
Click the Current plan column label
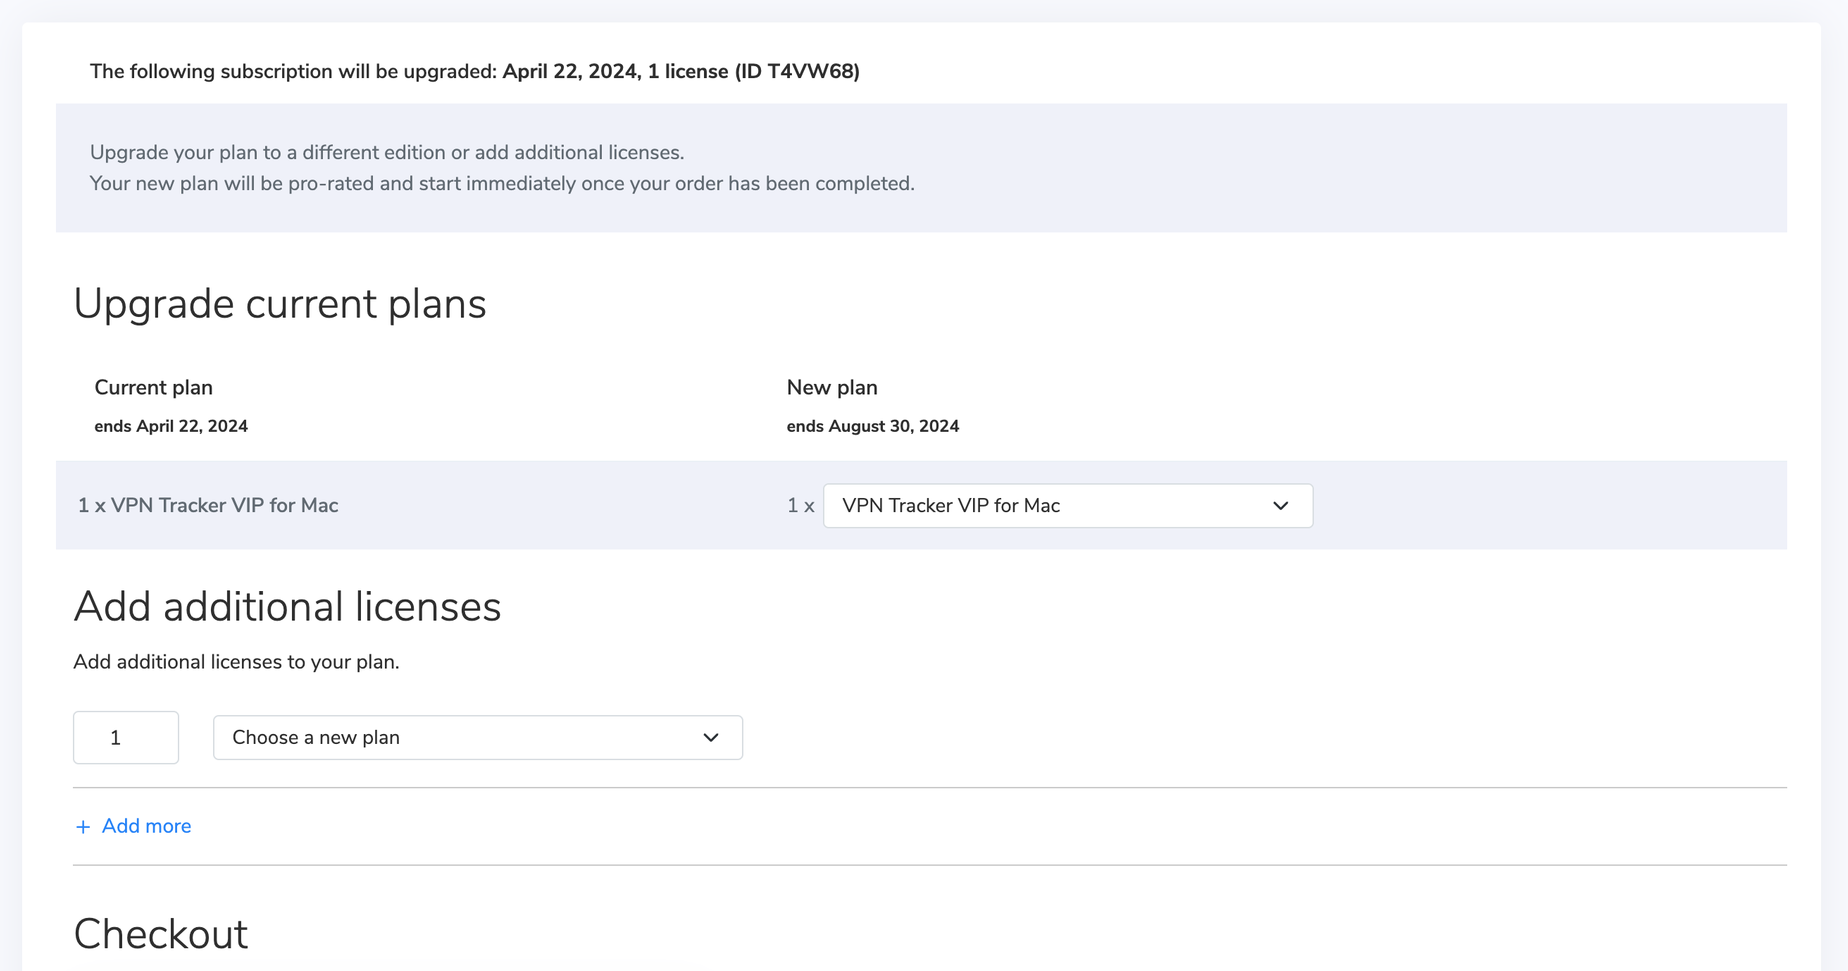153,387
